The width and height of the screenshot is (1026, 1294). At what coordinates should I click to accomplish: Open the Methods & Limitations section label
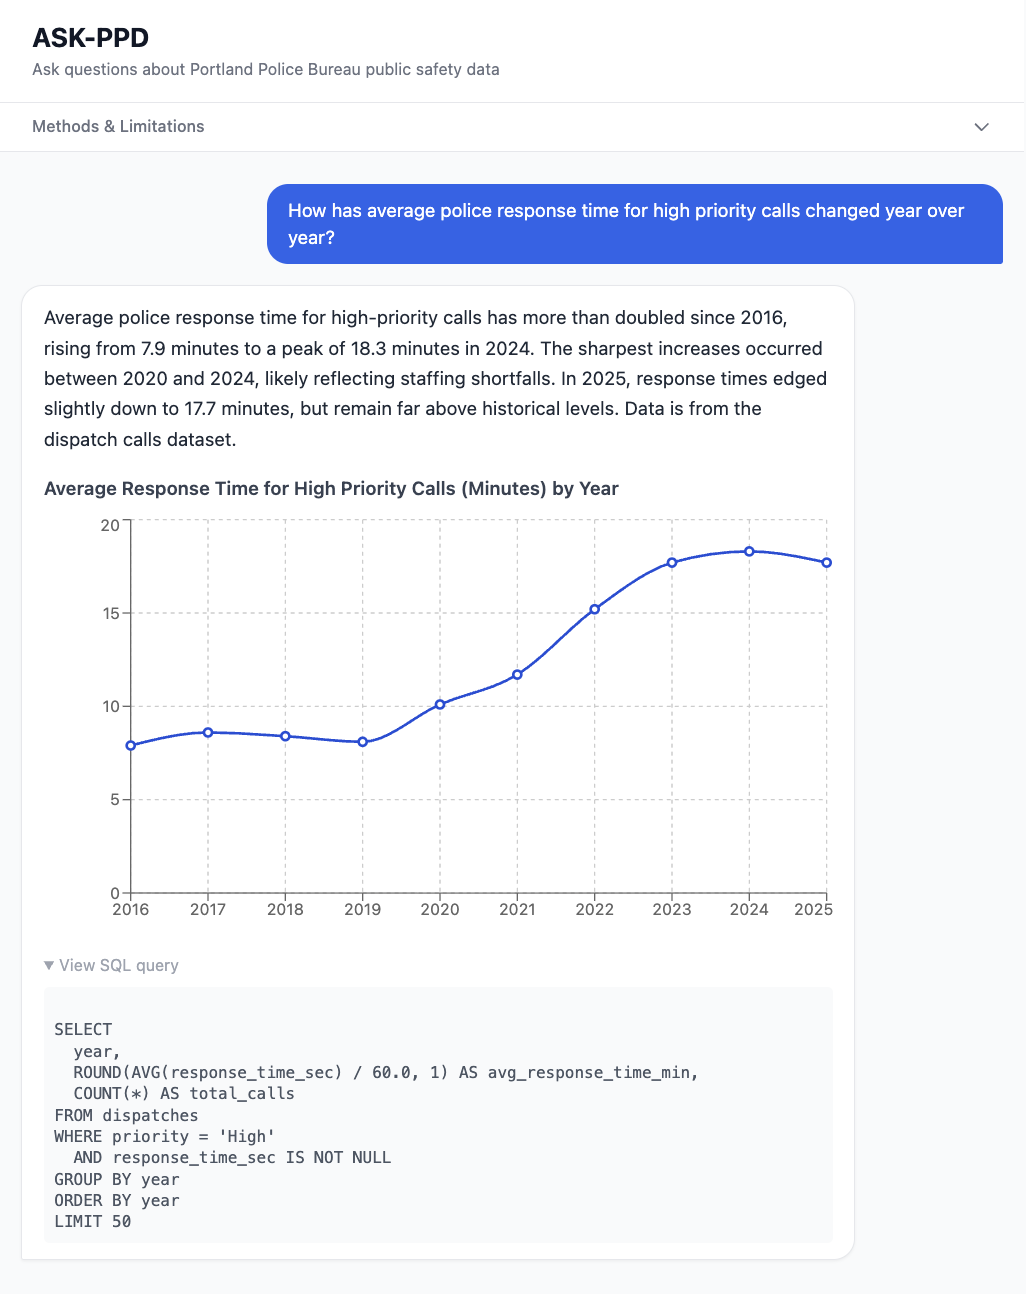point(118,127)
